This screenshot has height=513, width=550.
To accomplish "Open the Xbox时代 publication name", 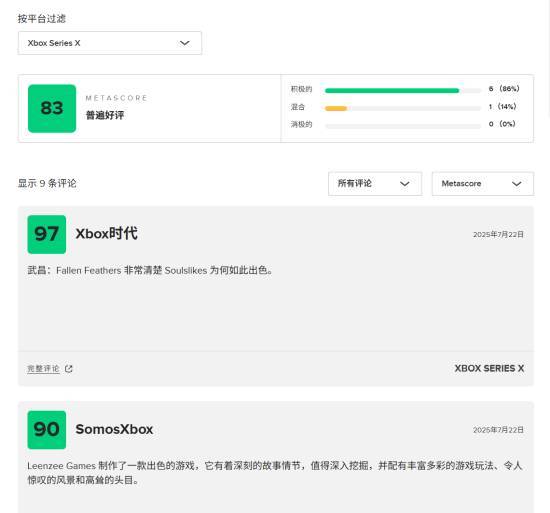I will pos(106,234).
